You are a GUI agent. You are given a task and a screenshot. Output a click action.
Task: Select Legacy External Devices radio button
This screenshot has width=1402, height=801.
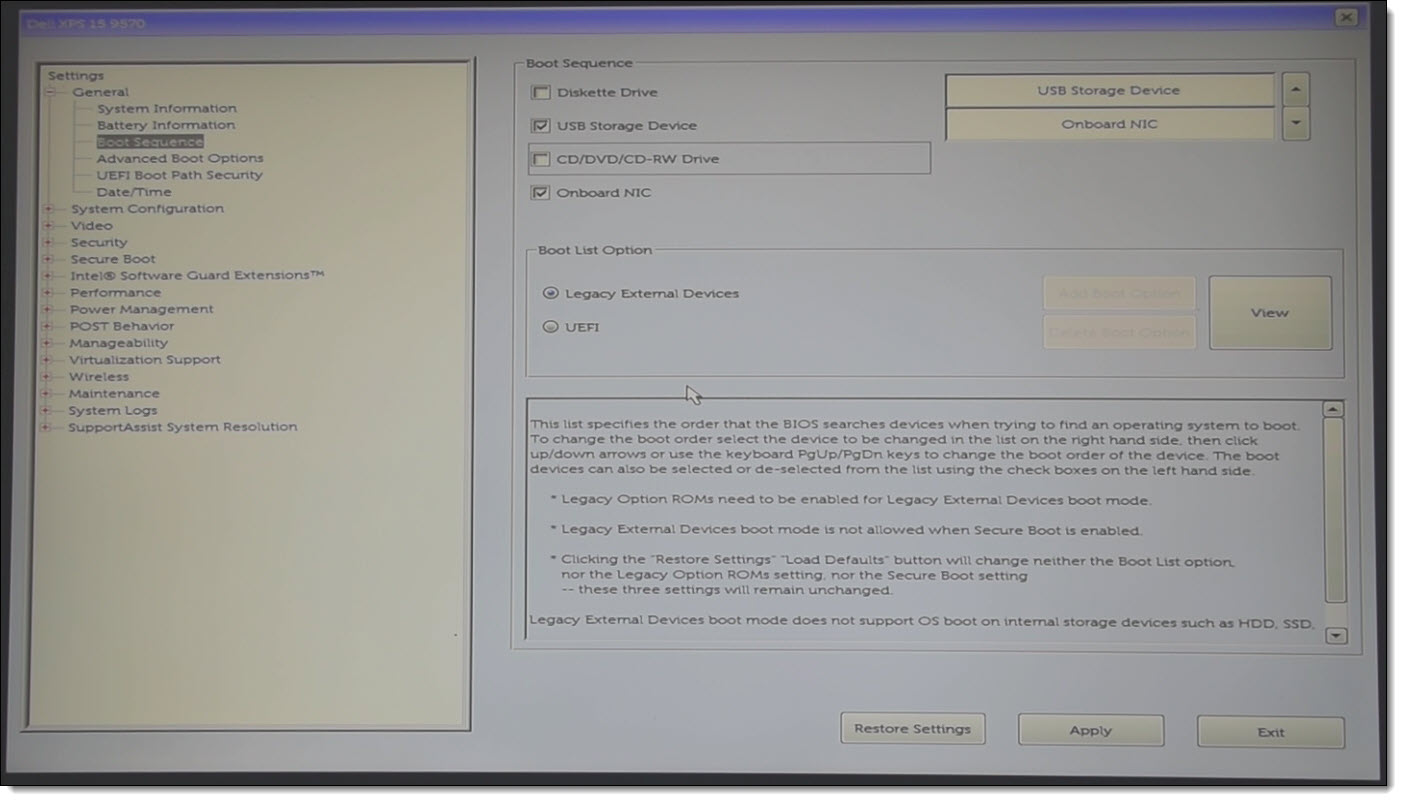549,294
